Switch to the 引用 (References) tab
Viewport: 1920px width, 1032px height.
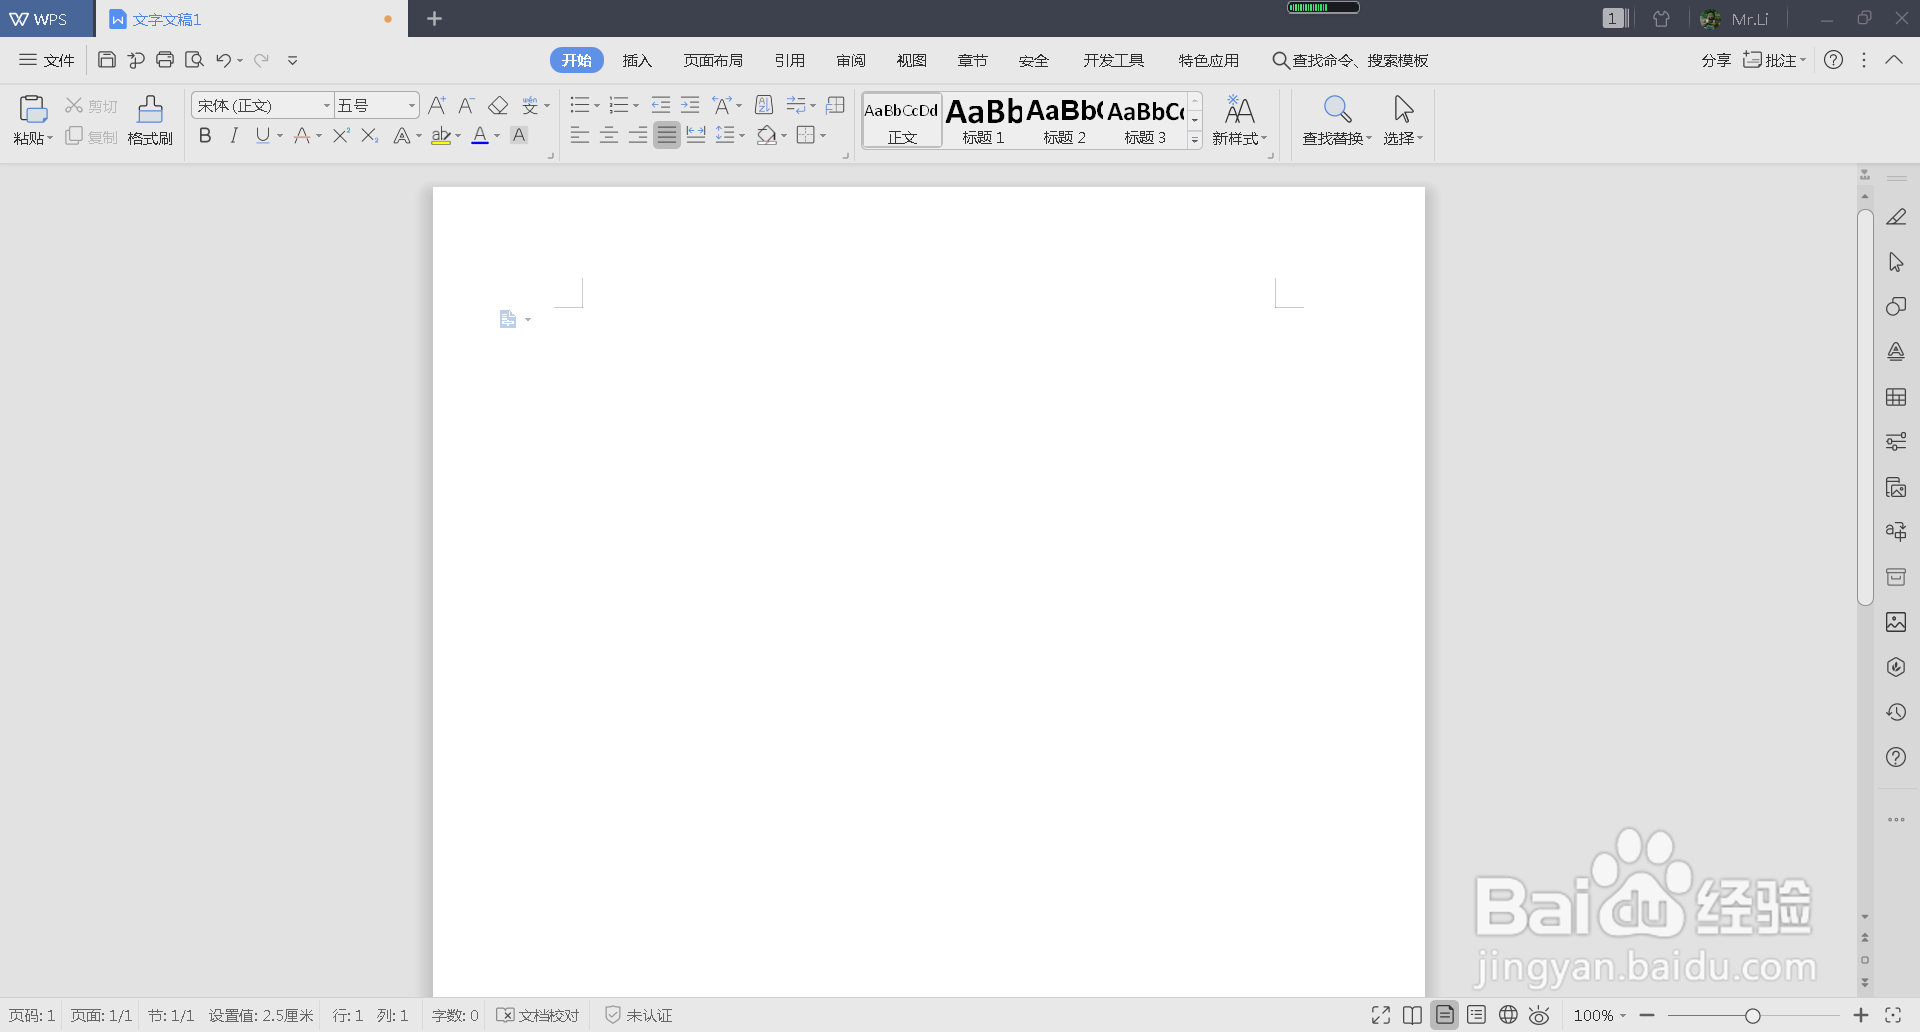click(x=789, y=60)
